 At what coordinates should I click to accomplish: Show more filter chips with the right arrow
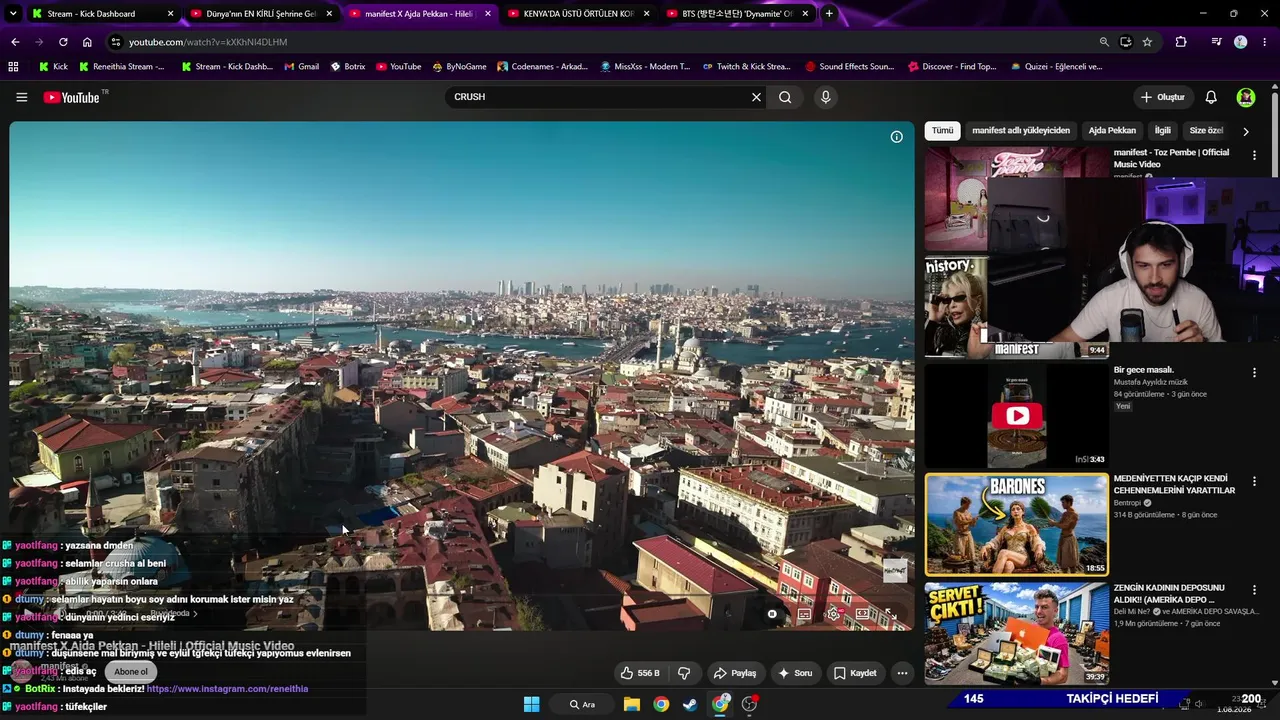pos(1245,131)
